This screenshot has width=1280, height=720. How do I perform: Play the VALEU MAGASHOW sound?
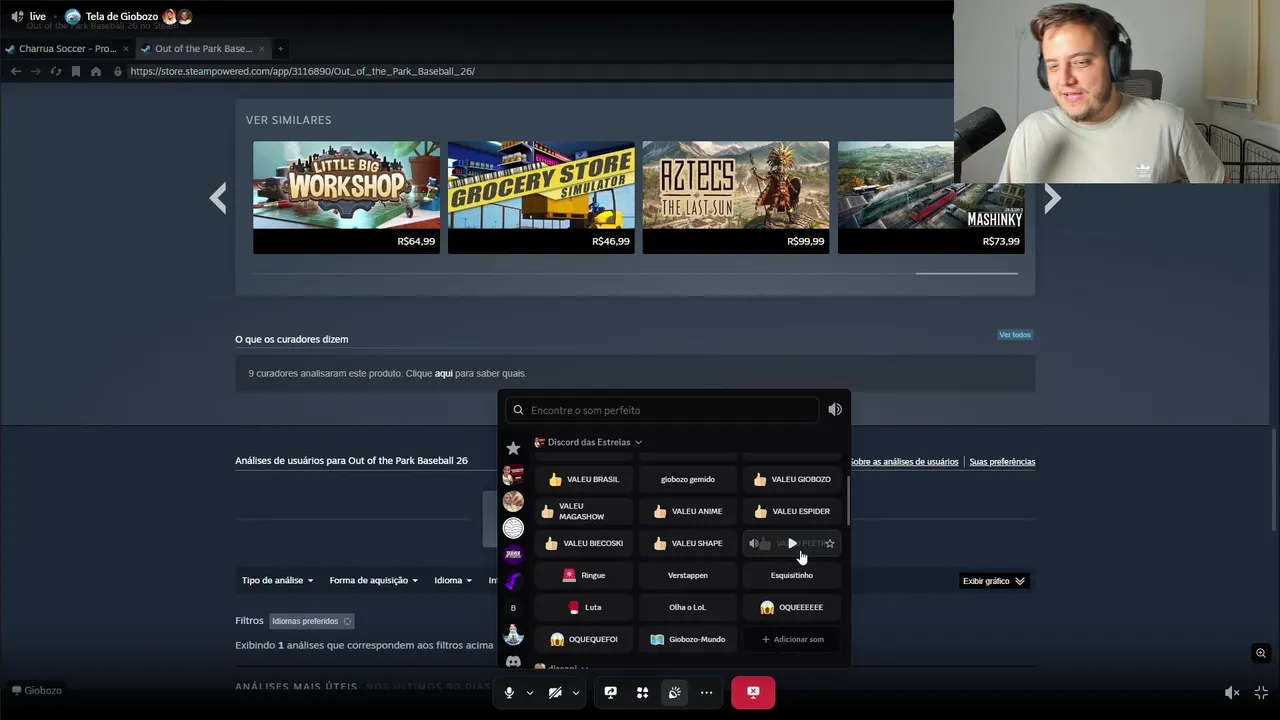(584, 511)
